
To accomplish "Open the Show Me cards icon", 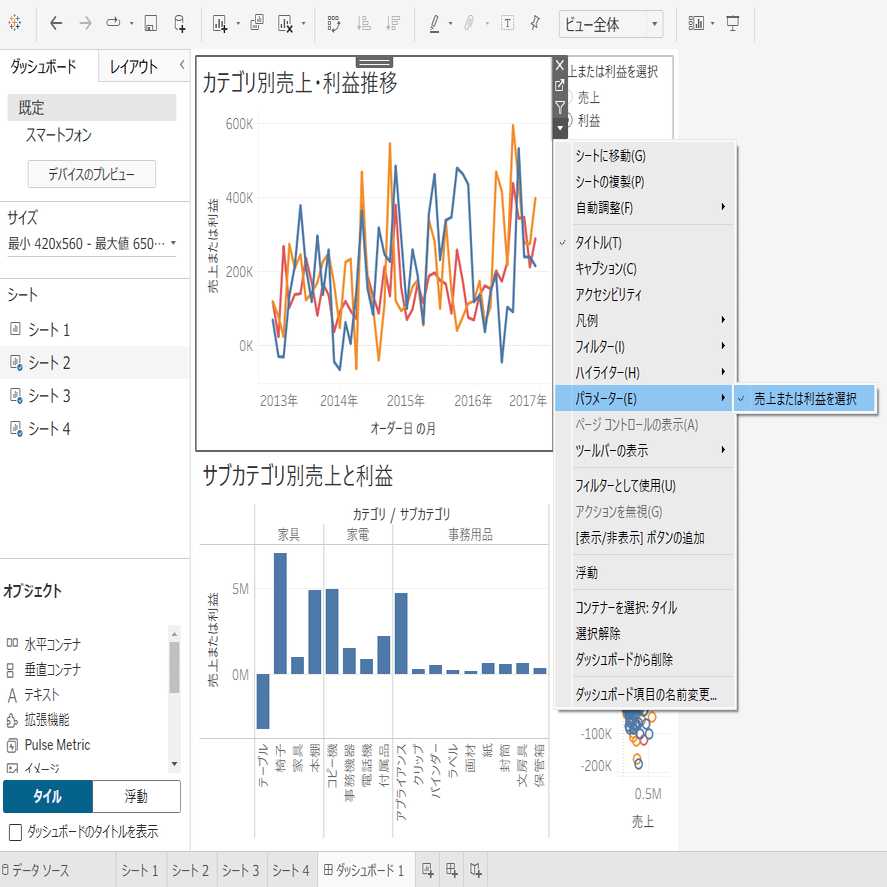I will click(x=696, y=23).
